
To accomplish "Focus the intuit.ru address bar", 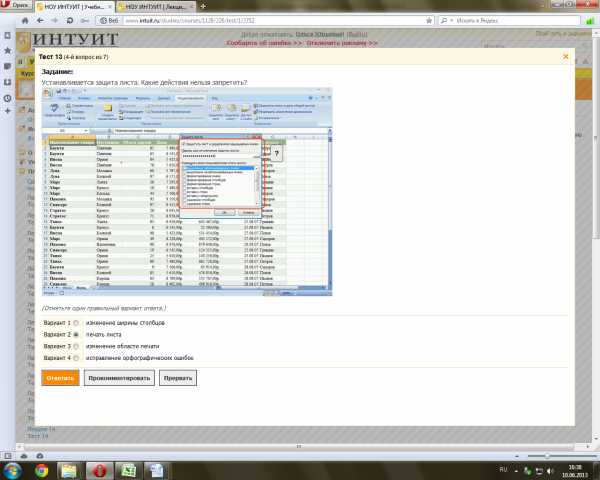I will click(272, 21).
